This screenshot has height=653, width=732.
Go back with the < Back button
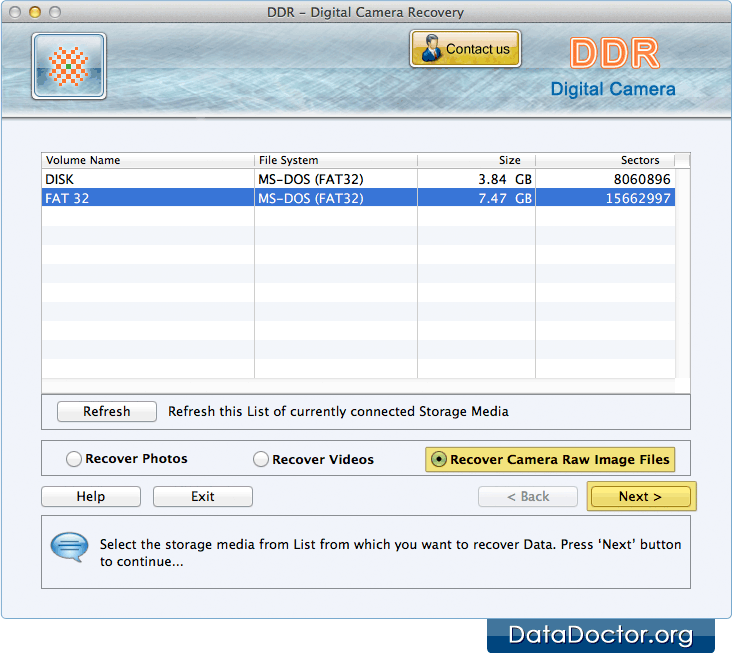pyautogui.click(x=528, y=496)
